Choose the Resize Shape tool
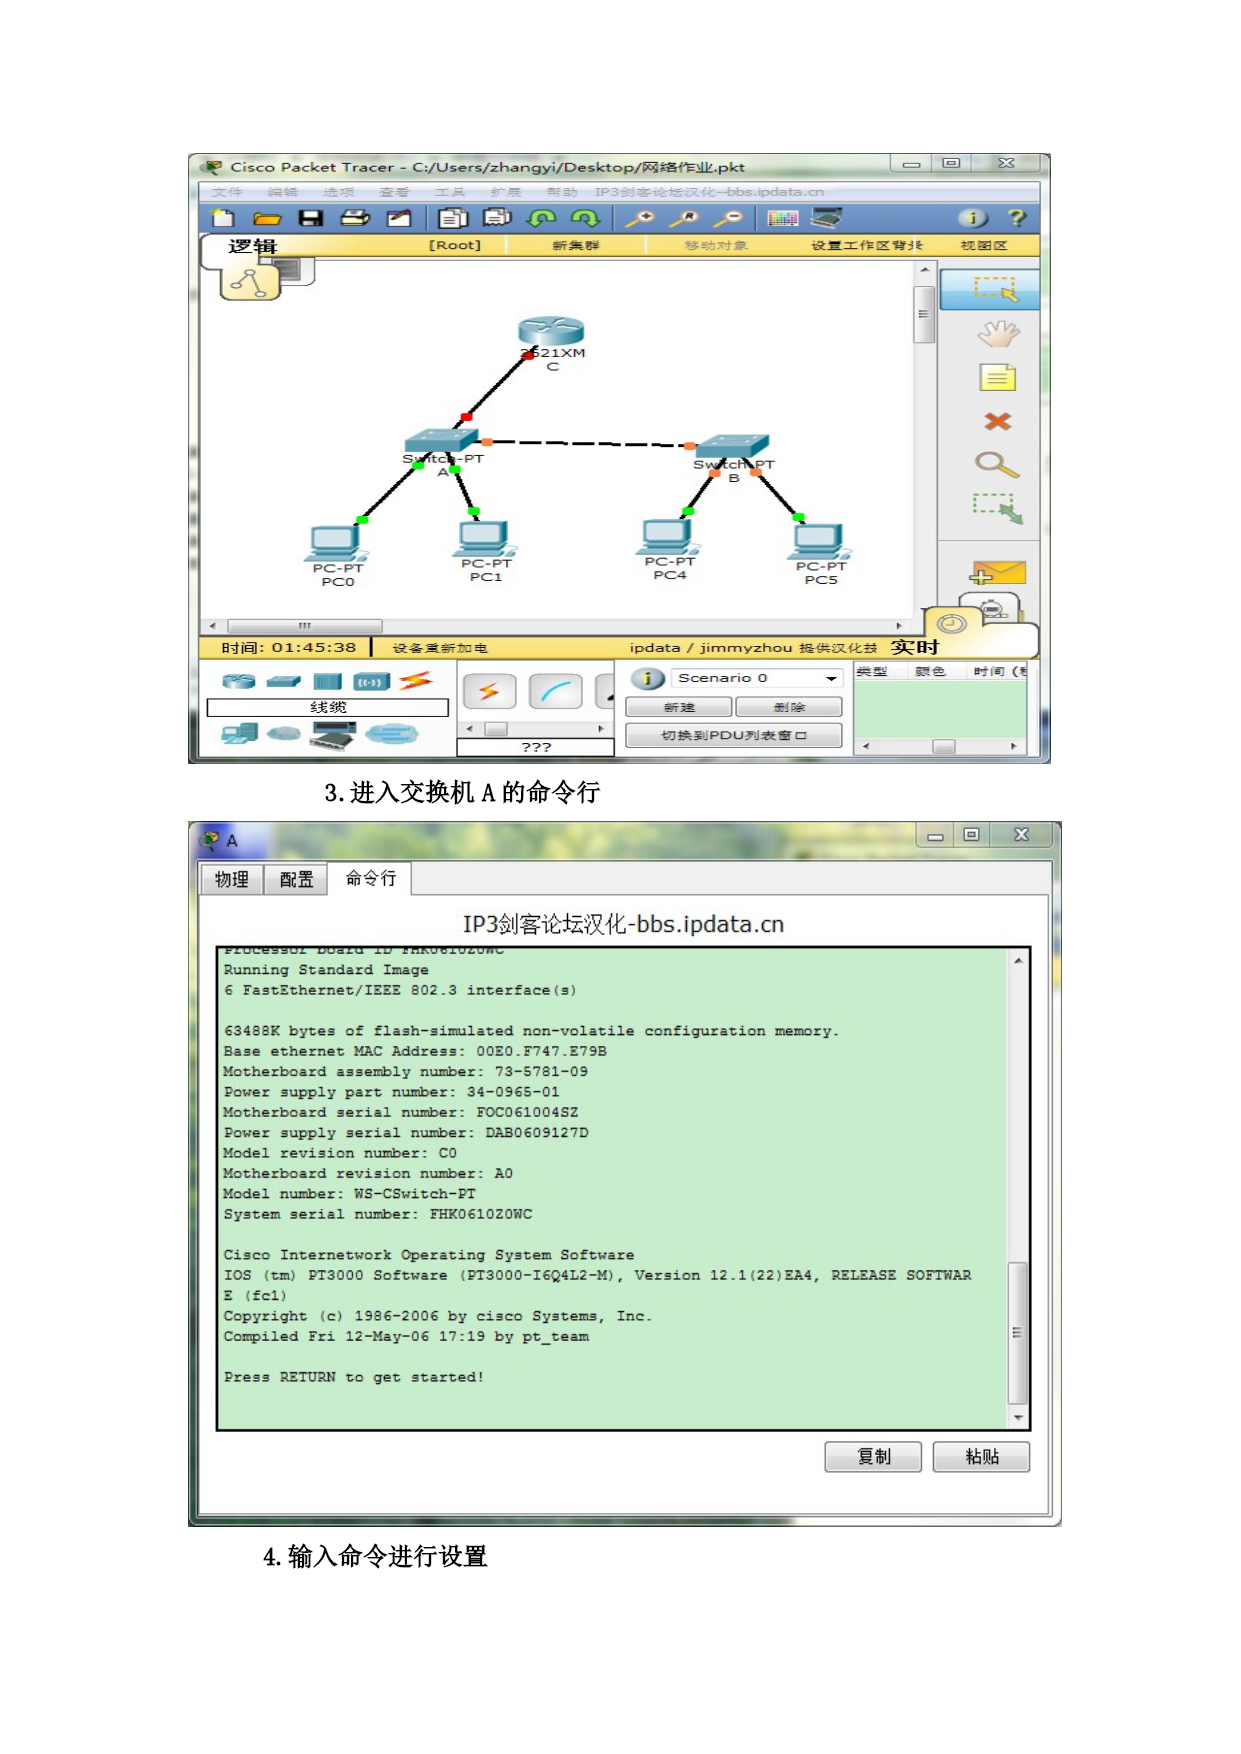1241x1754 pixels. tap(997, 508)
